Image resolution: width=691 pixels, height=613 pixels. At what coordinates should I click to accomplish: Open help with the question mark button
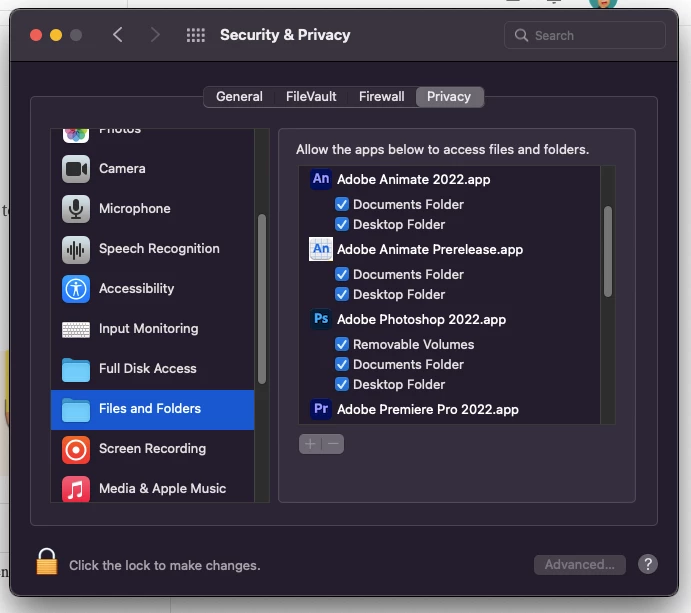point(648,564)
